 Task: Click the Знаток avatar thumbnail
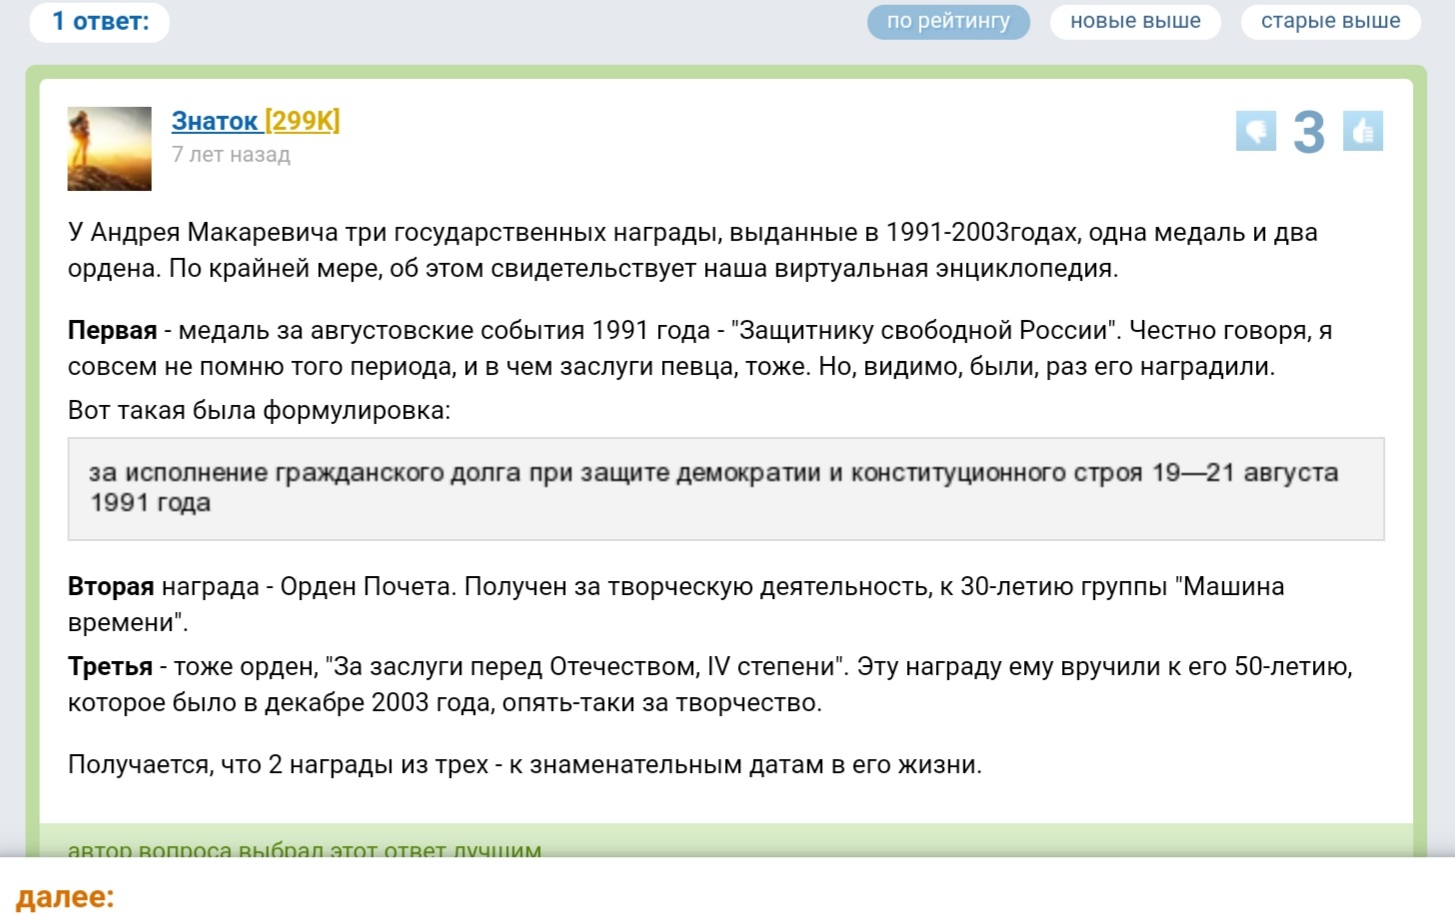[109, 148]
